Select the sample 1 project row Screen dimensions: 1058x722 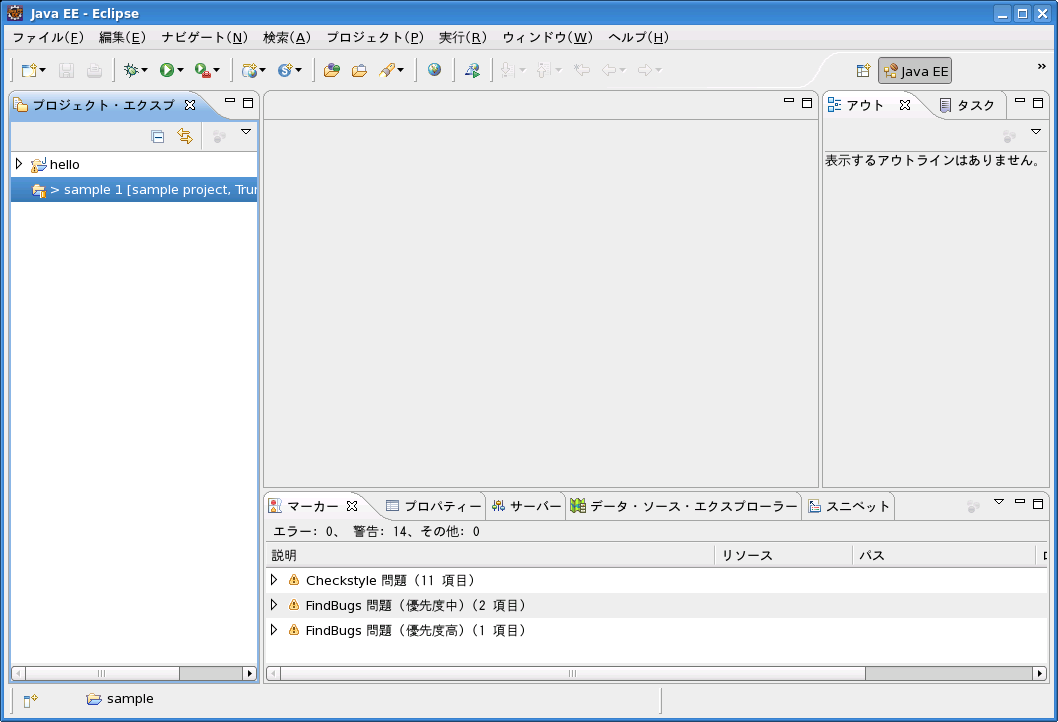click(x=134, y=190)
